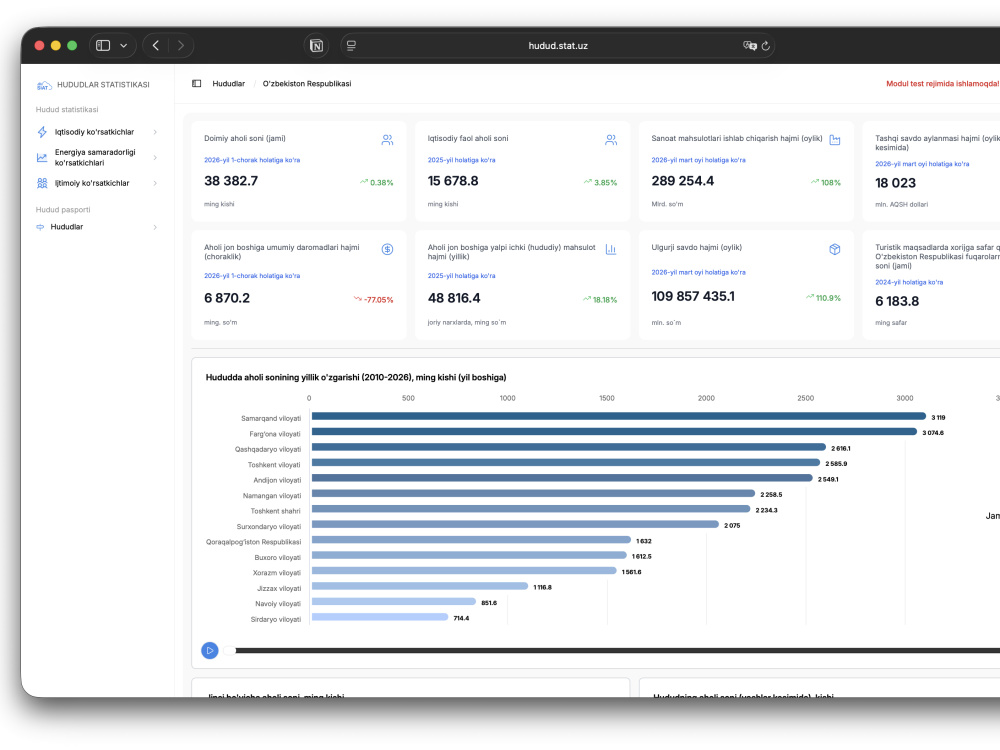Go back with the browser back arrow
1000x750 pixels.
click(x=156, y=45)
